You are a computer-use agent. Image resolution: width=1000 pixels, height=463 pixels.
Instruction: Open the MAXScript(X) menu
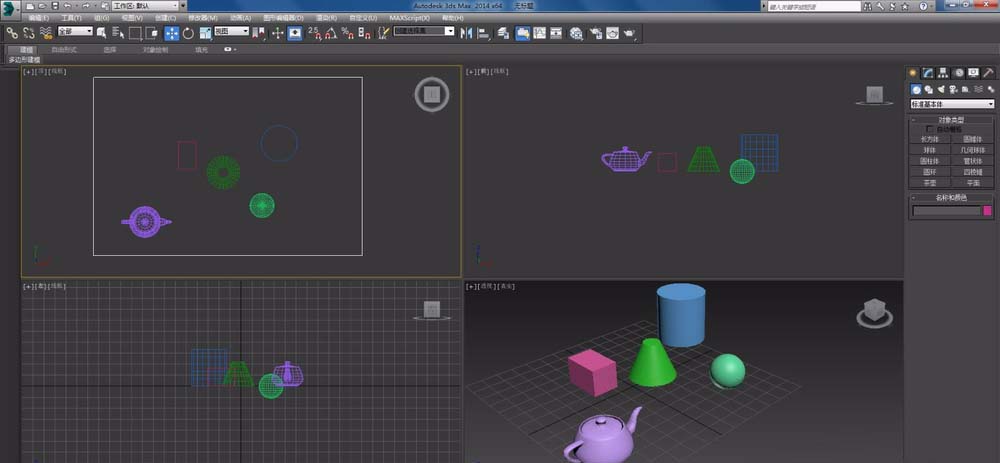[409, 18]
